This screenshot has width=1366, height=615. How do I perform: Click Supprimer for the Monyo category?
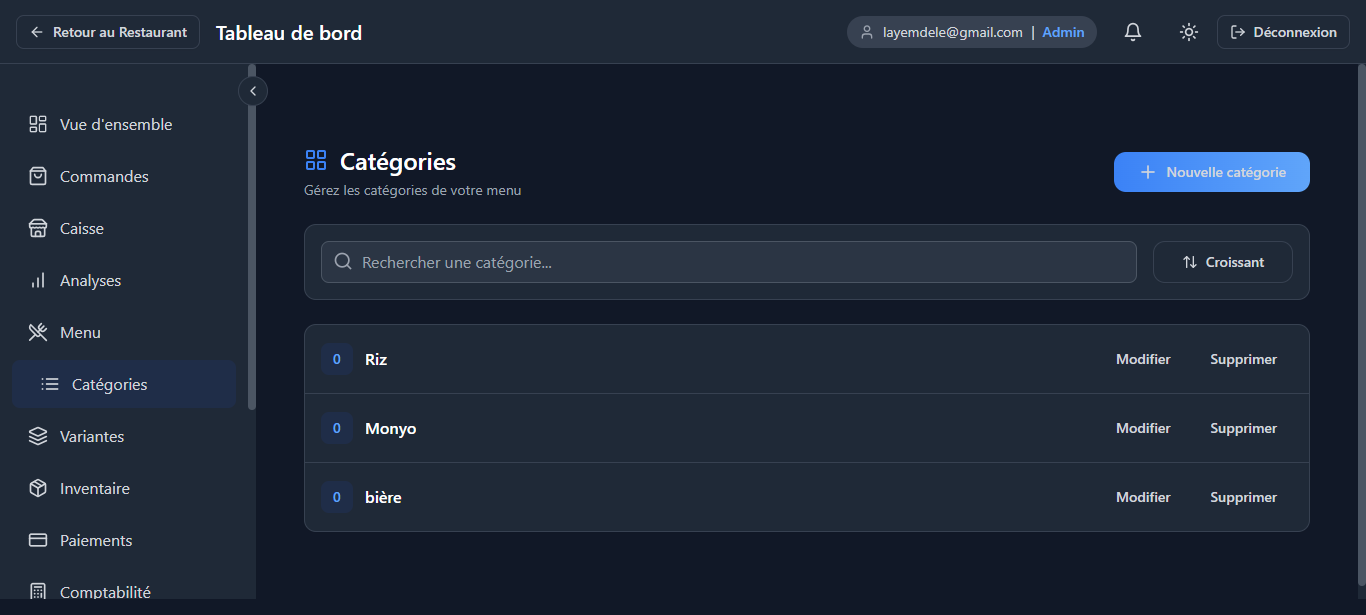click(1243, 428)
